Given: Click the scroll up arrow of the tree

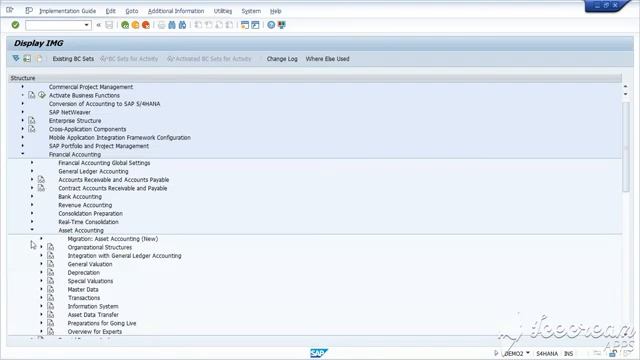Looking at the screenshot, I should [626, 87].
